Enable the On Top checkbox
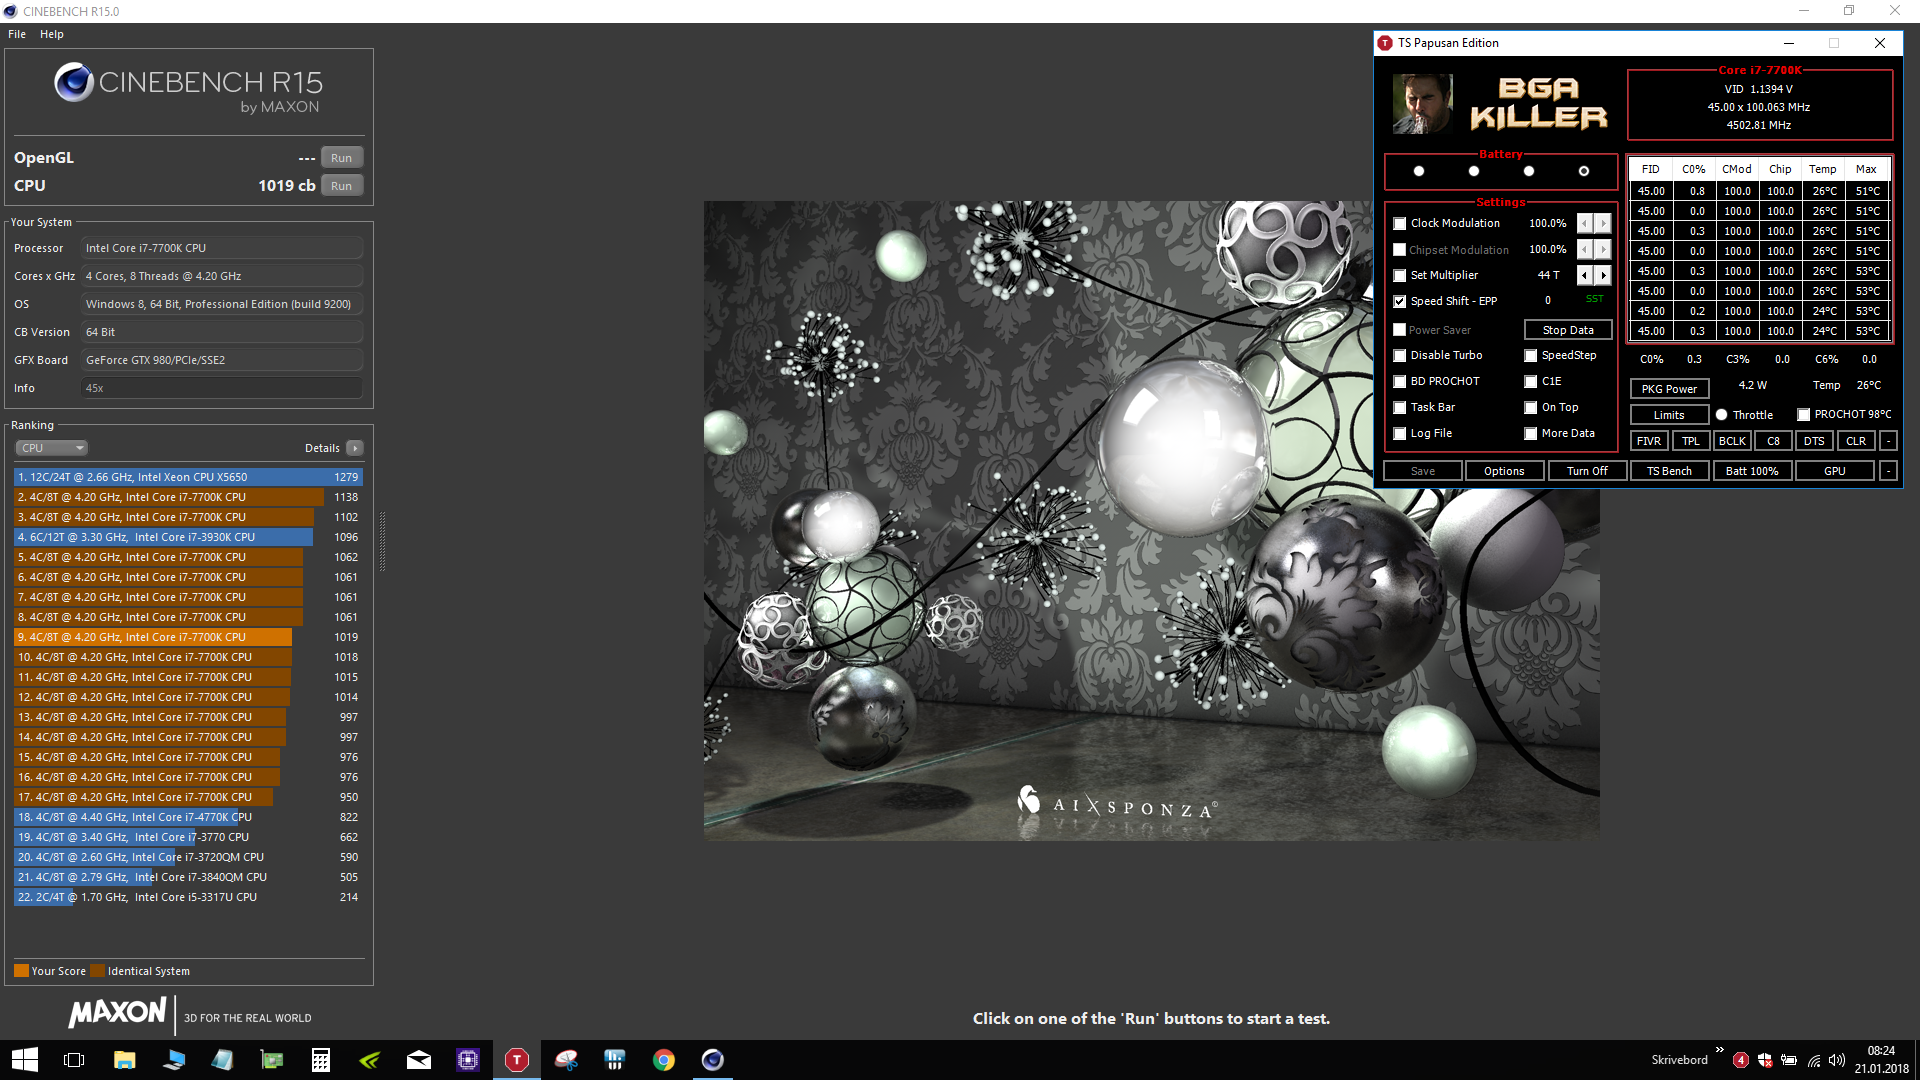This screenshot has width=1920, height=1080. (1531, 407)
